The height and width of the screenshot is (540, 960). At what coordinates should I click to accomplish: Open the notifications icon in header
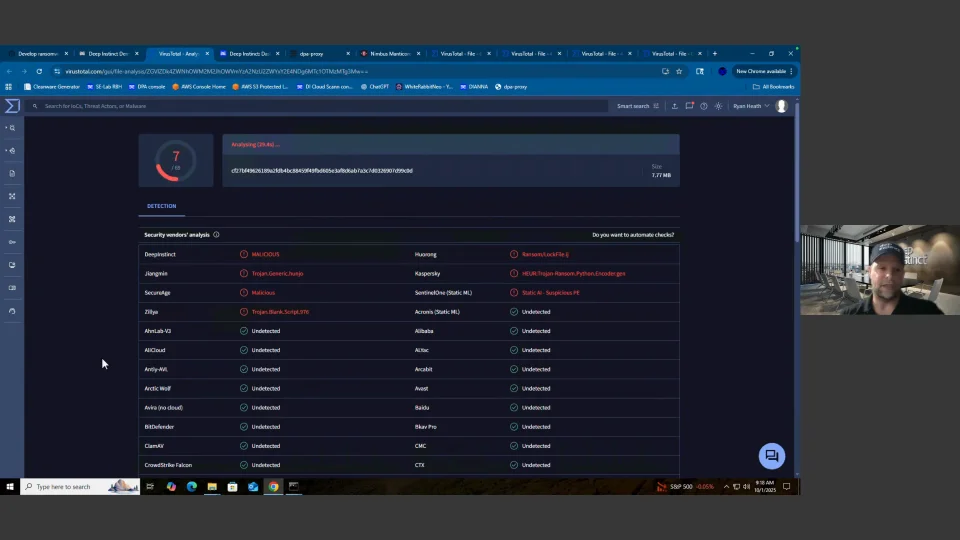click(689, 106)
